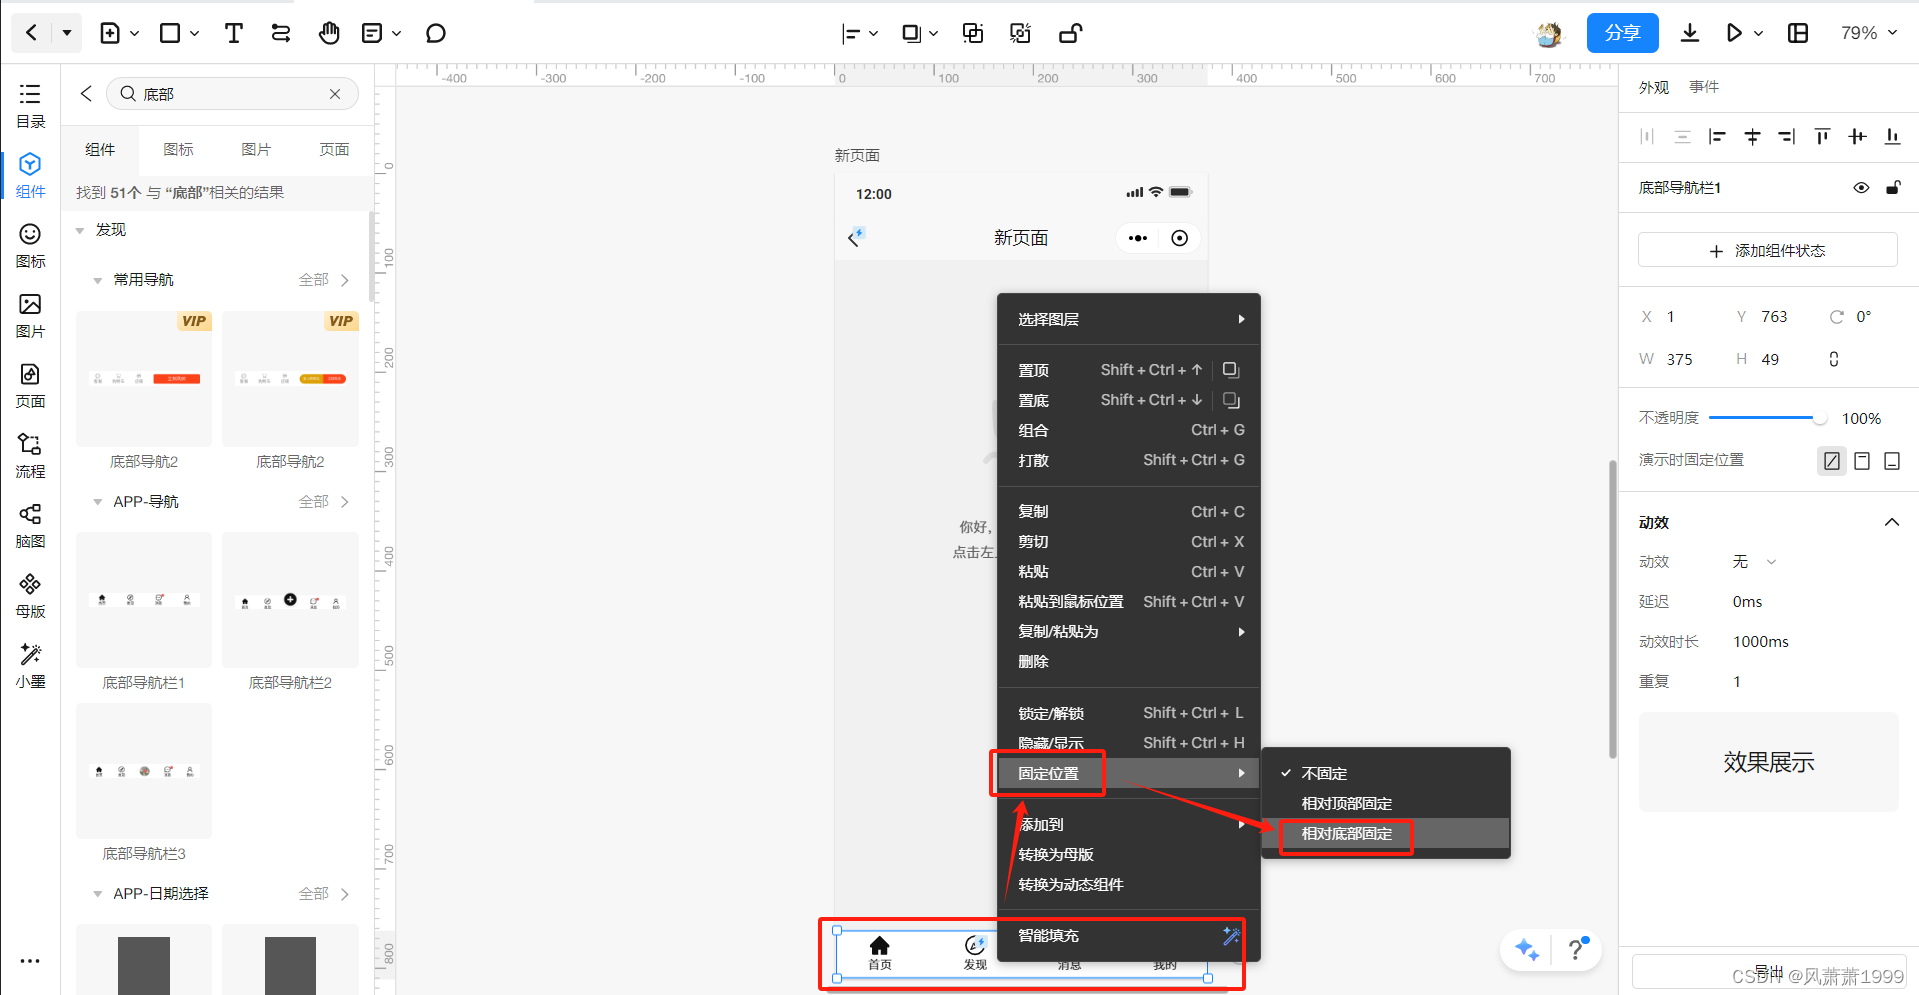Click the help question mark icon

[x=1576, y=949]
